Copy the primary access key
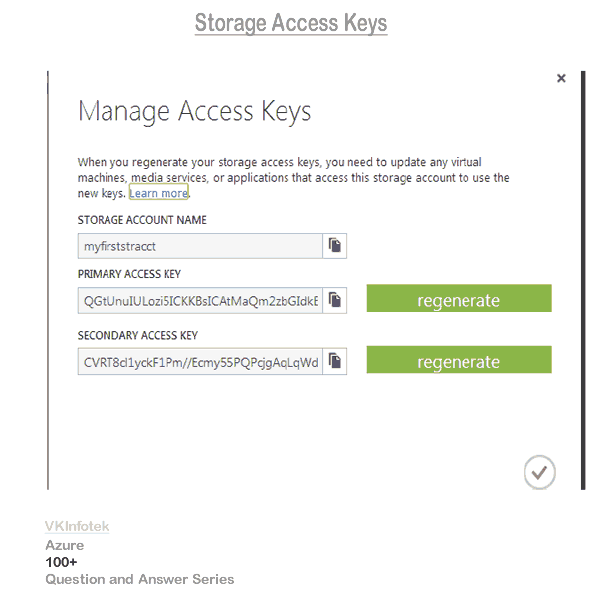This screenshot has height=600, width=600. [335, 300]
